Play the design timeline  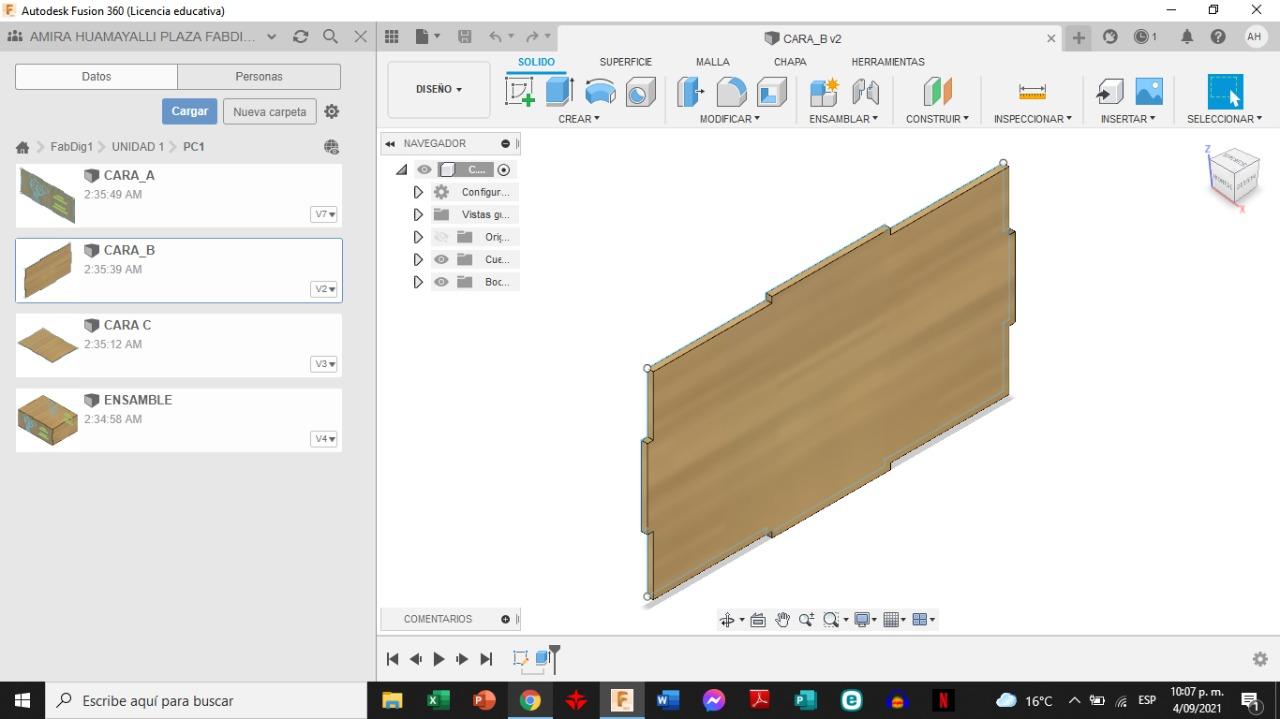coord(438,659)
